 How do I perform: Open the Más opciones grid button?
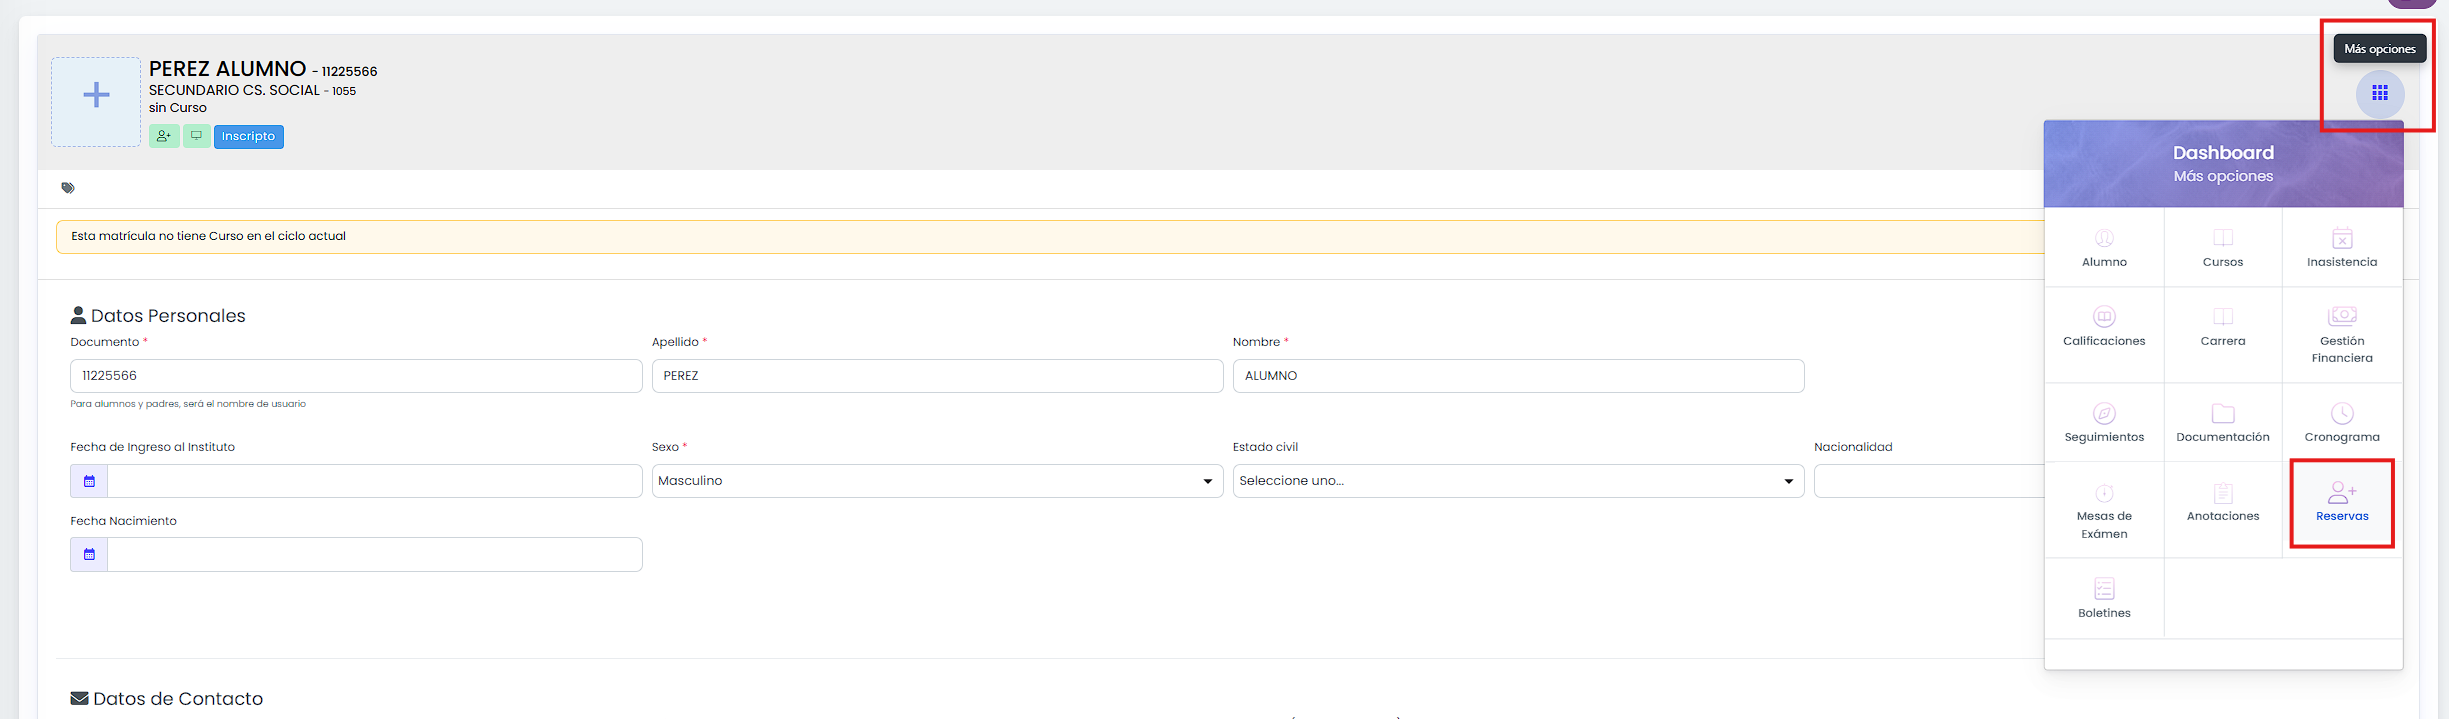pyautogui.click(x=2379, y=94)
